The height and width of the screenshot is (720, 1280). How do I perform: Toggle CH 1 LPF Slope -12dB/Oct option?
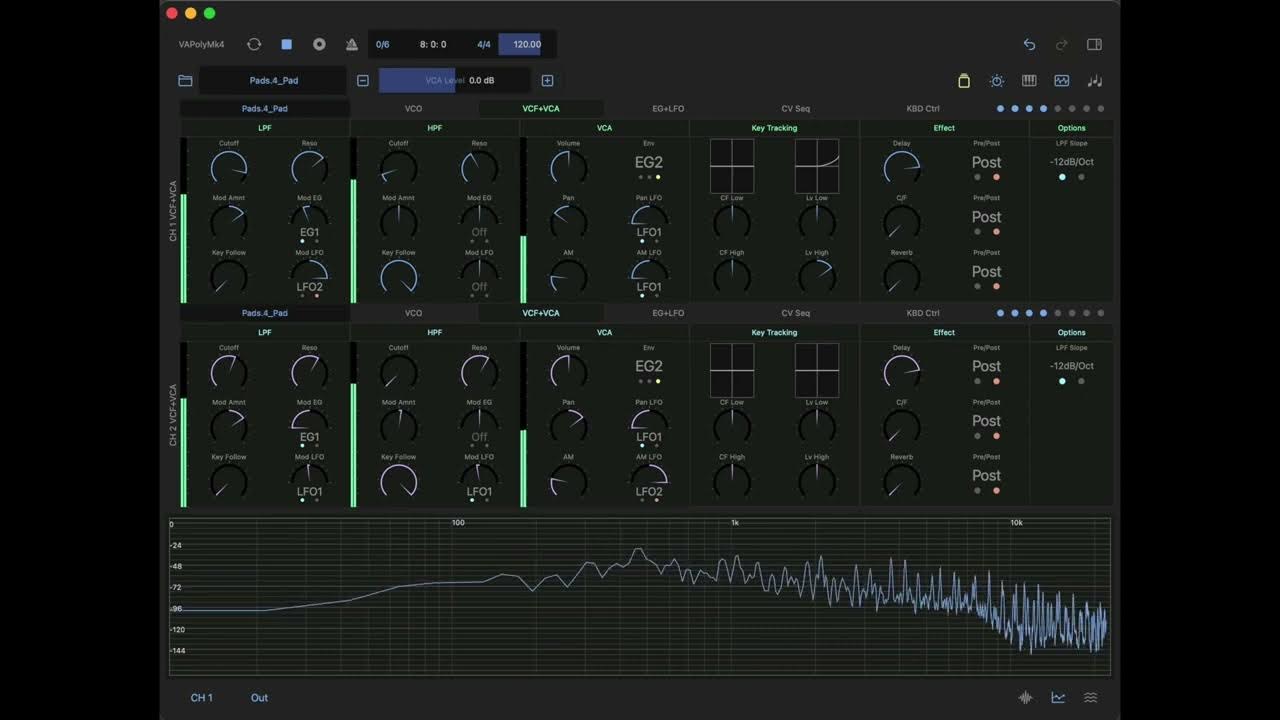pyautogui.click(x=1071, y=162)
